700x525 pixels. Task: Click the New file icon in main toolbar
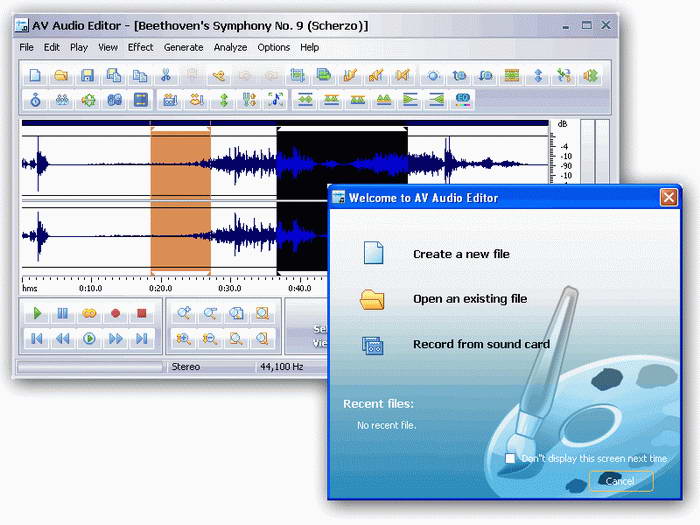[x=35, y=75]
